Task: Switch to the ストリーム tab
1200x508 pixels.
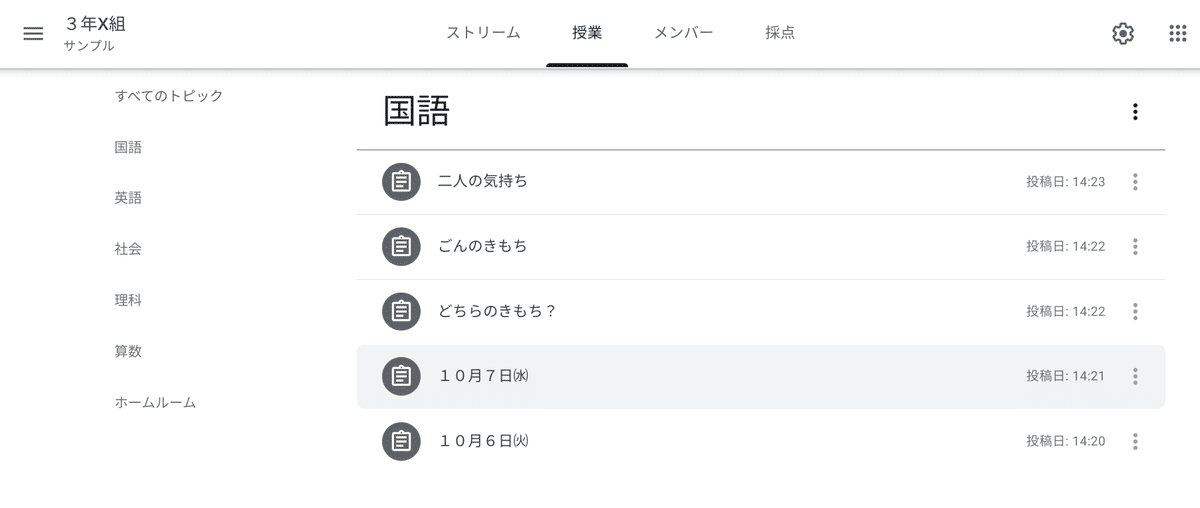Action: (483, 33)
